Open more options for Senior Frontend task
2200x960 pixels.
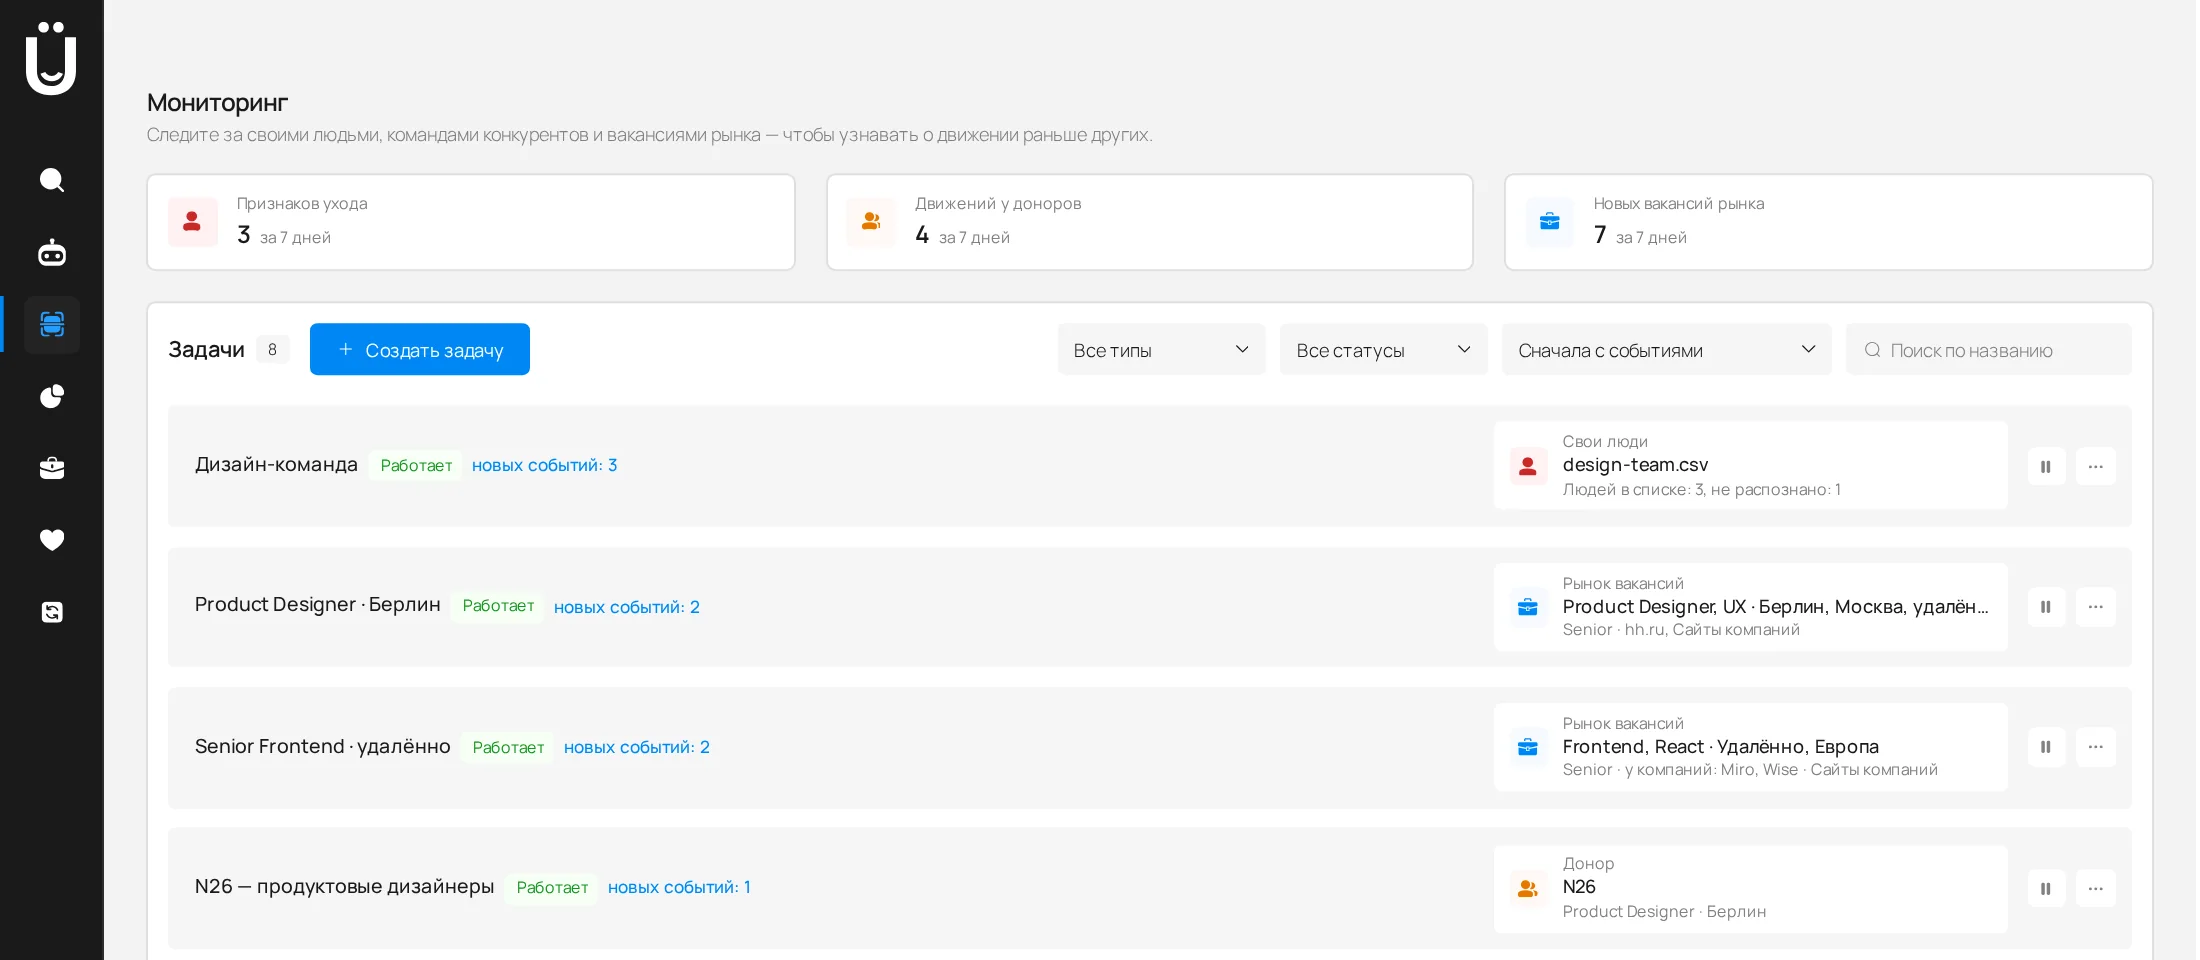[x=2095, y=747]
